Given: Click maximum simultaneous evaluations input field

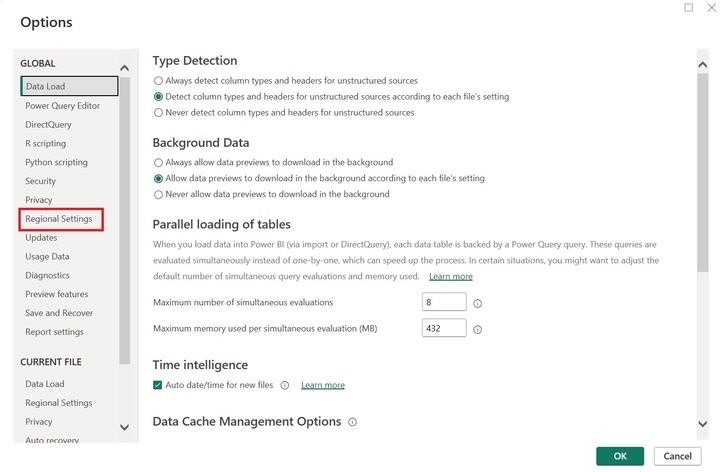Looking at the screenshot, I should coord(444,302).
